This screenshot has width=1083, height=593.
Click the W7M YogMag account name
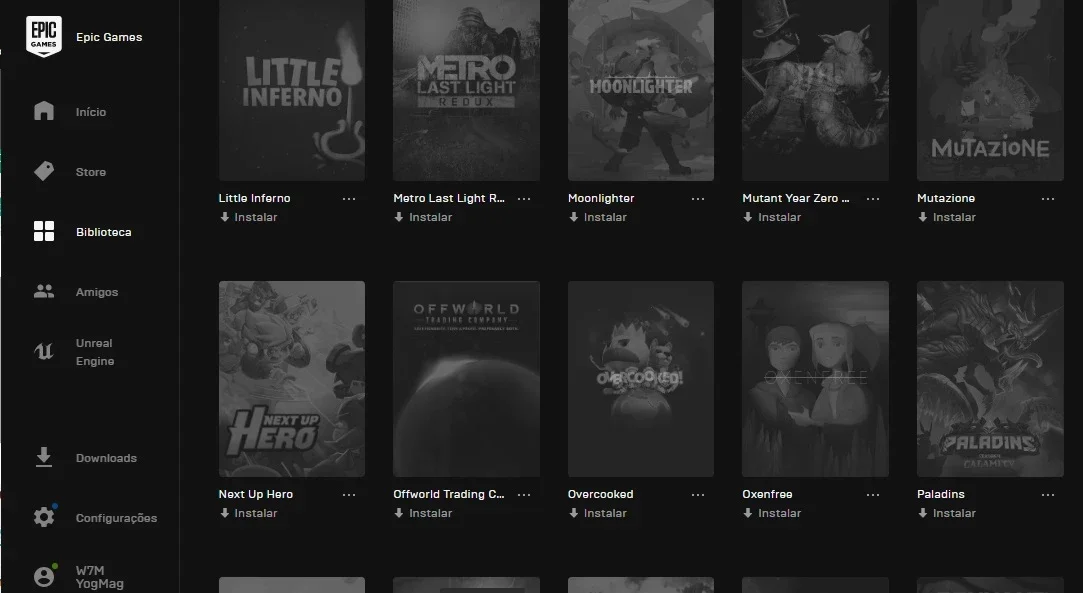click(99, 577)
